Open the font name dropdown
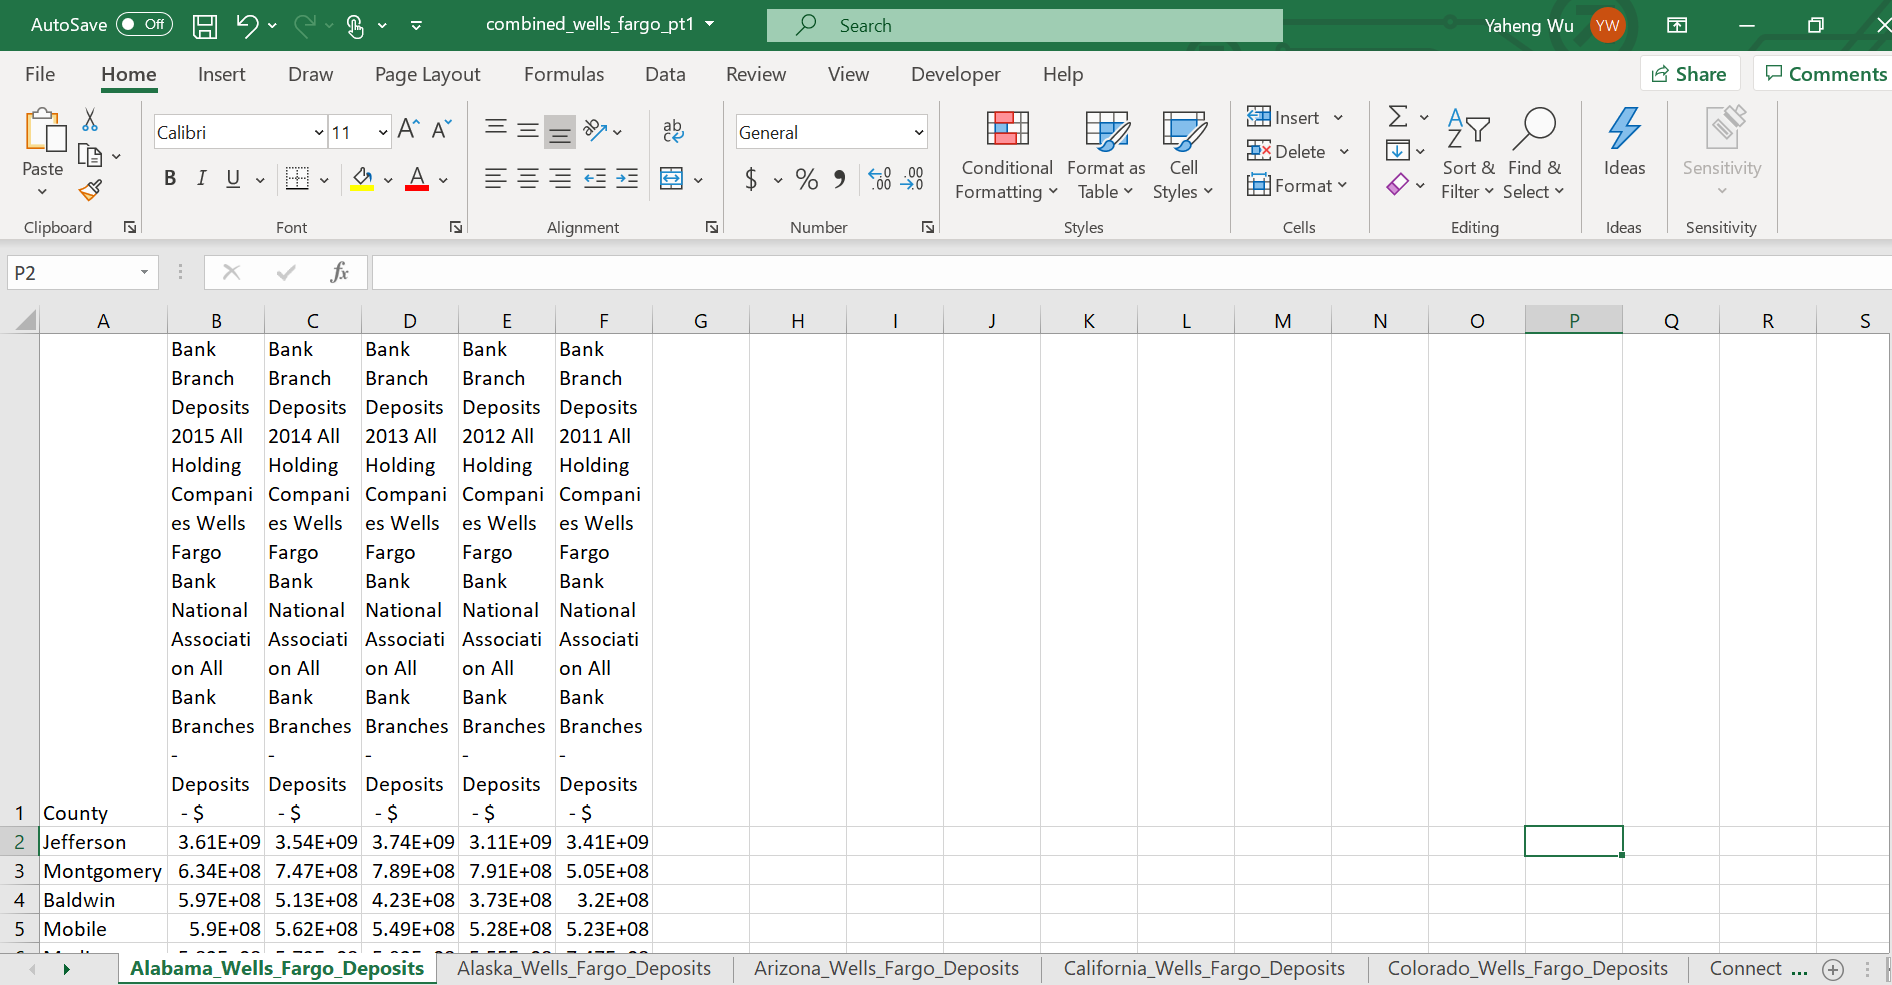This screenshot has height=985, width=1892. click(x=317, y=131)
